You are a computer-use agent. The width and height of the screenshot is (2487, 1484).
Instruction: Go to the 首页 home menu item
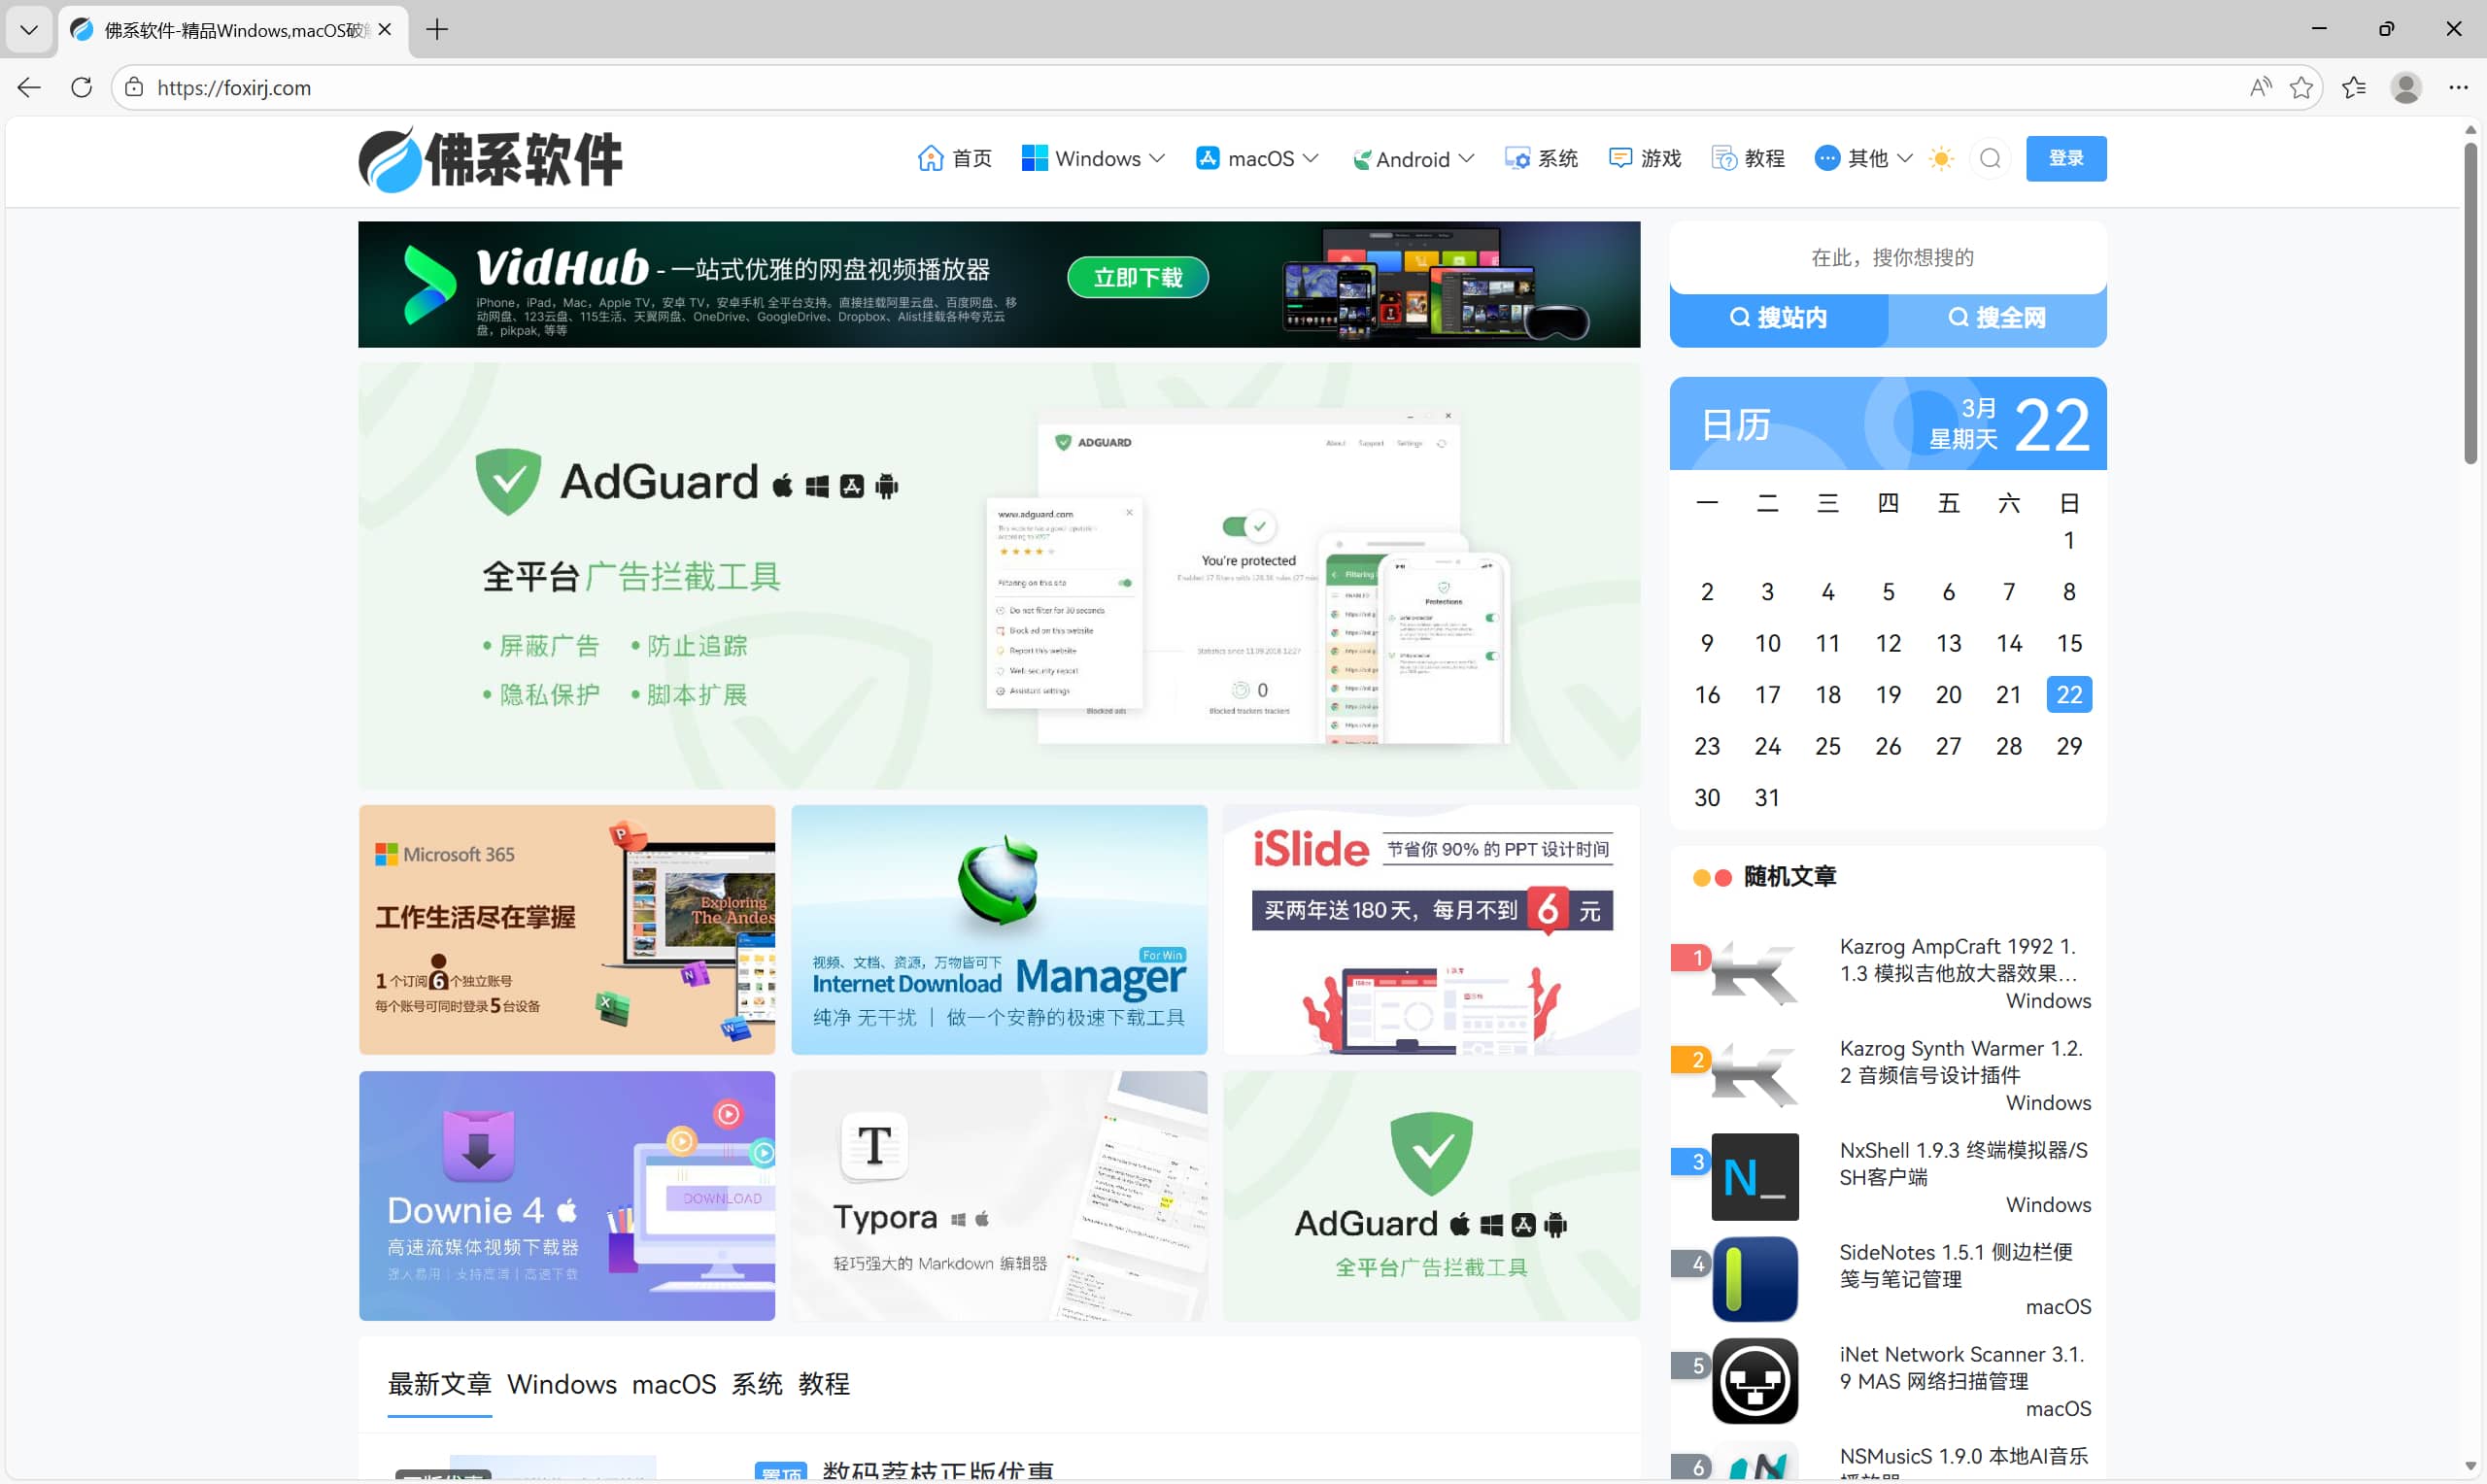click(954, 159)
